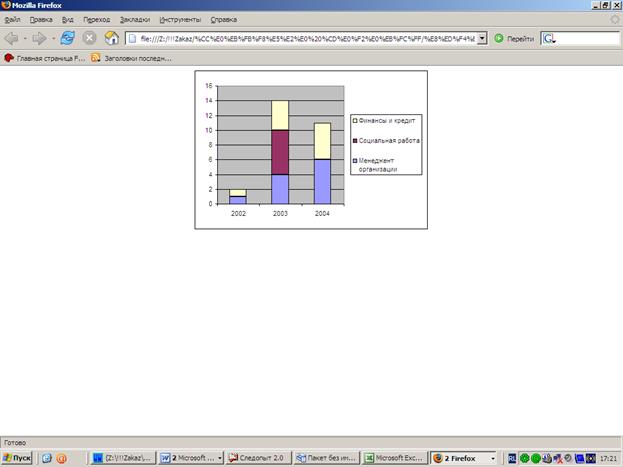Open the Переход menu
Image resolution: width=623 pixels, height=467 pixels.
97,19
